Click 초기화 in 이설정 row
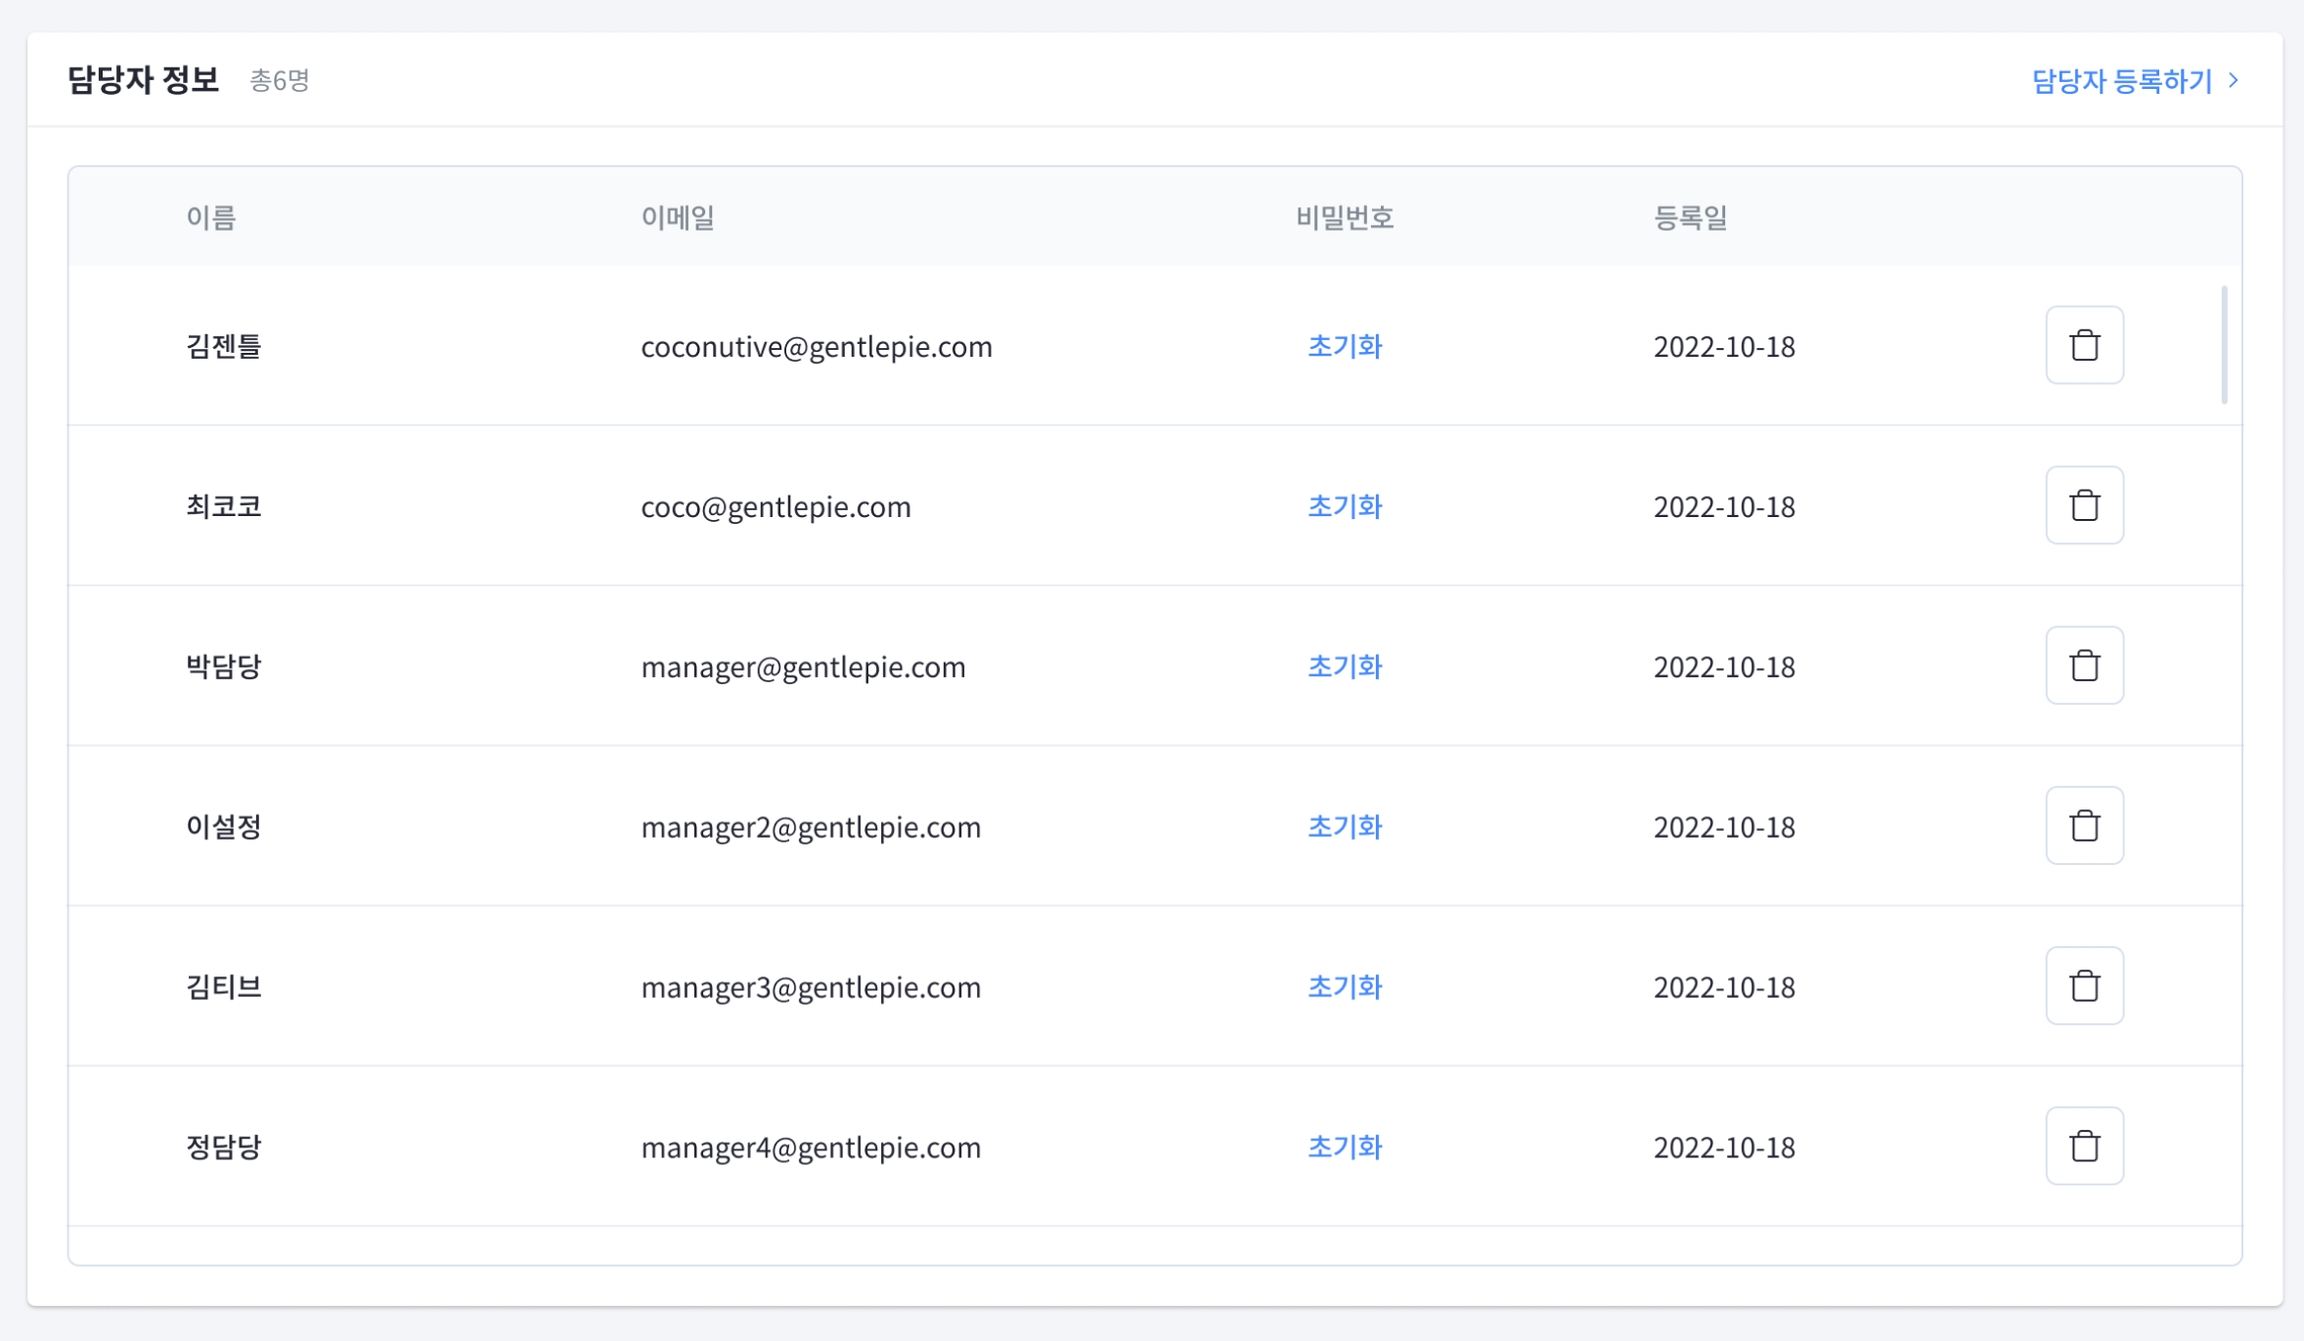This screenshot has width=2304, height=1341. click(x=1344, y=826)
